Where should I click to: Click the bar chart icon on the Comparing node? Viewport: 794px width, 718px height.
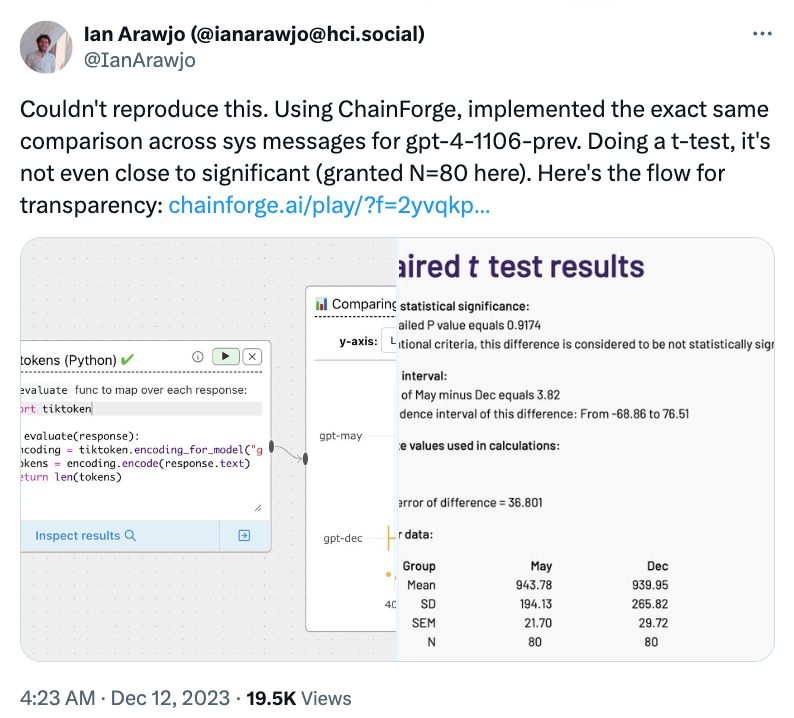[x=321, y=304]
